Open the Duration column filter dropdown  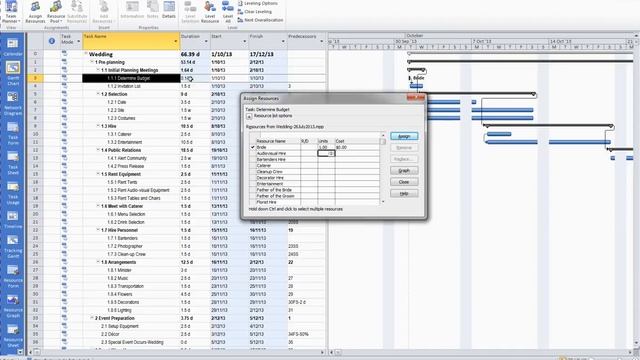pyautogui.click(x=206, y=41)
